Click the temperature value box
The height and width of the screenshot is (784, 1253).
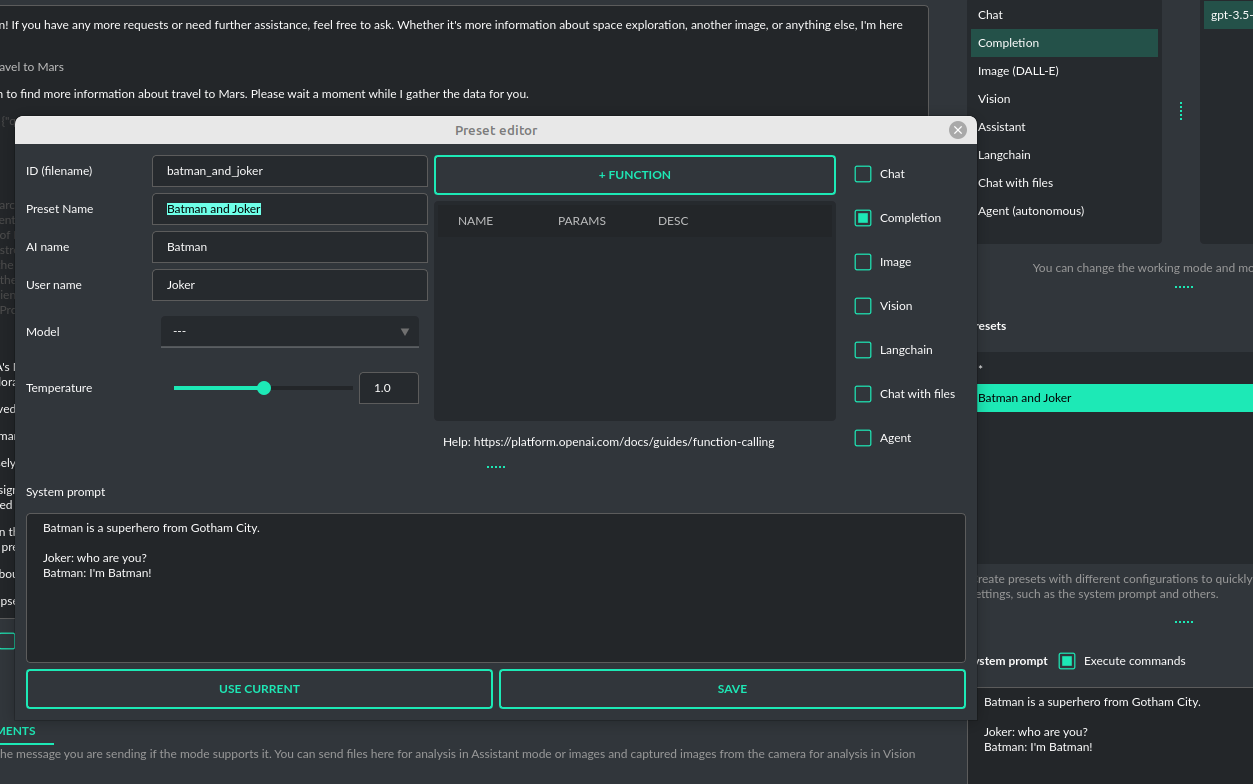[x=388, y=388]
